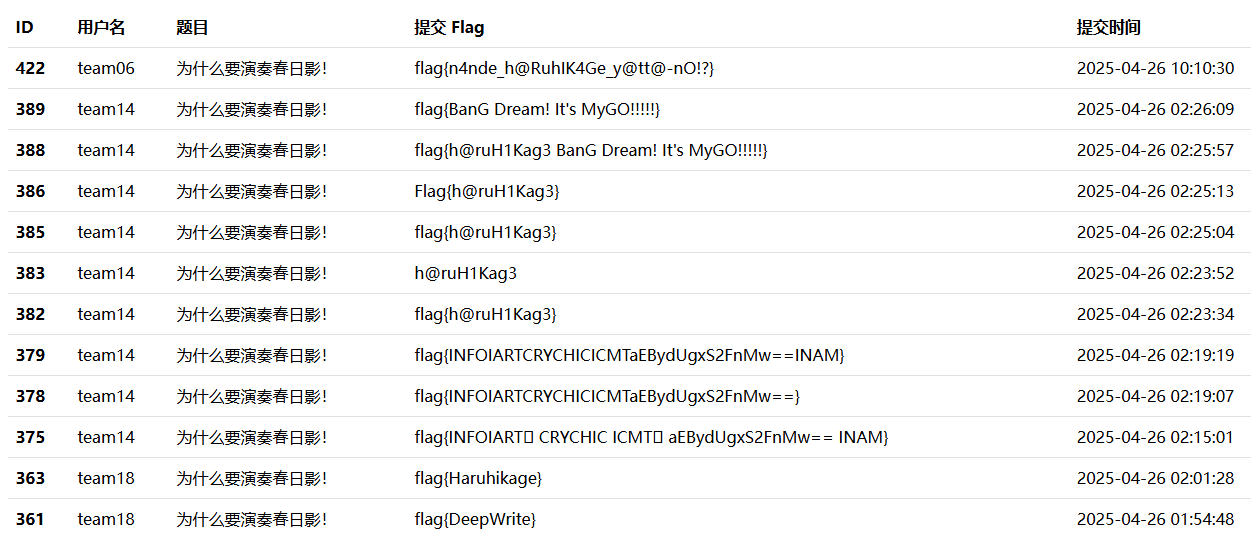Select submission ID 379
The image size is (1251, 536).
[30, 356]
